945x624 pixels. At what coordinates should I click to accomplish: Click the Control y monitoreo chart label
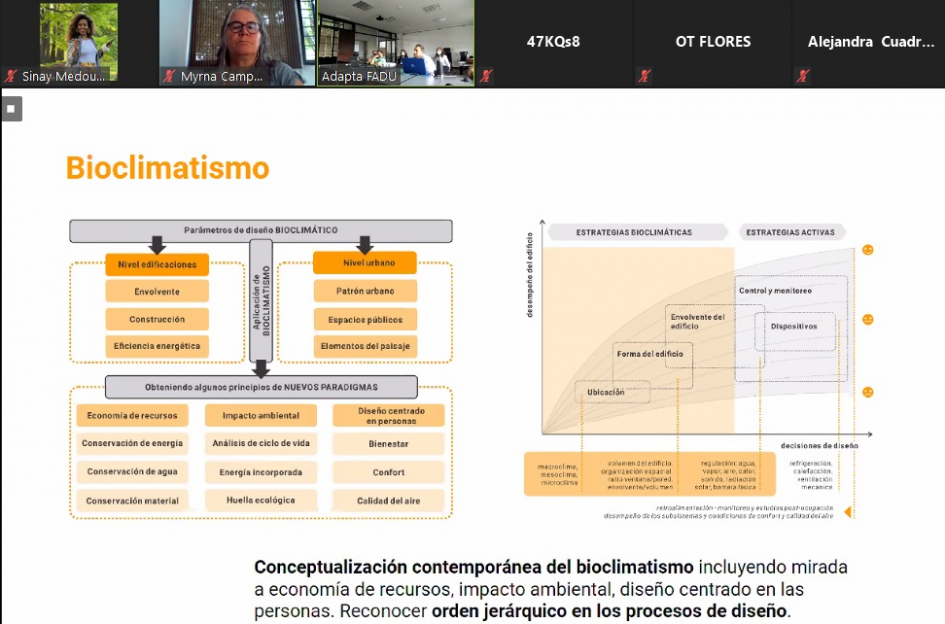(775, 291)
